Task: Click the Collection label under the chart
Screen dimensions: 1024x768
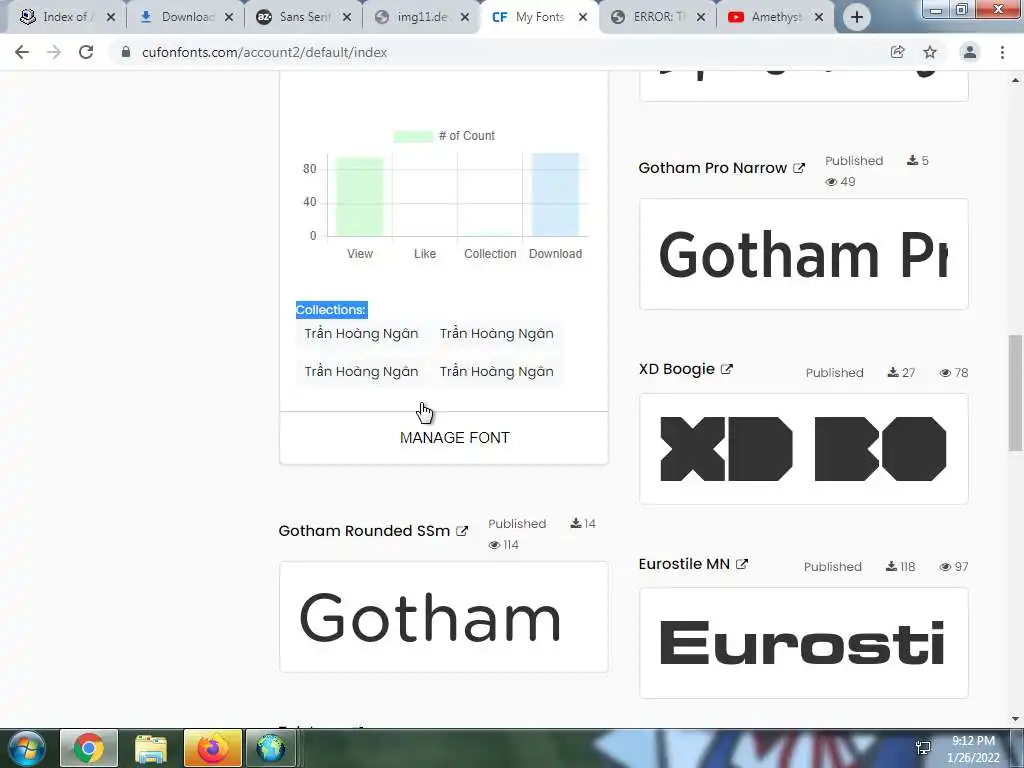Action: coord(490,253)
